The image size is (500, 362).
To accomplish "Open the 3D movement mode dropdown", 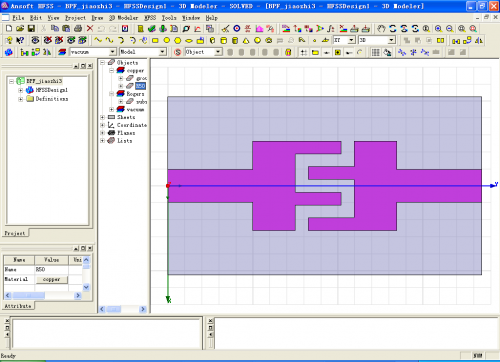I will 392,40.
